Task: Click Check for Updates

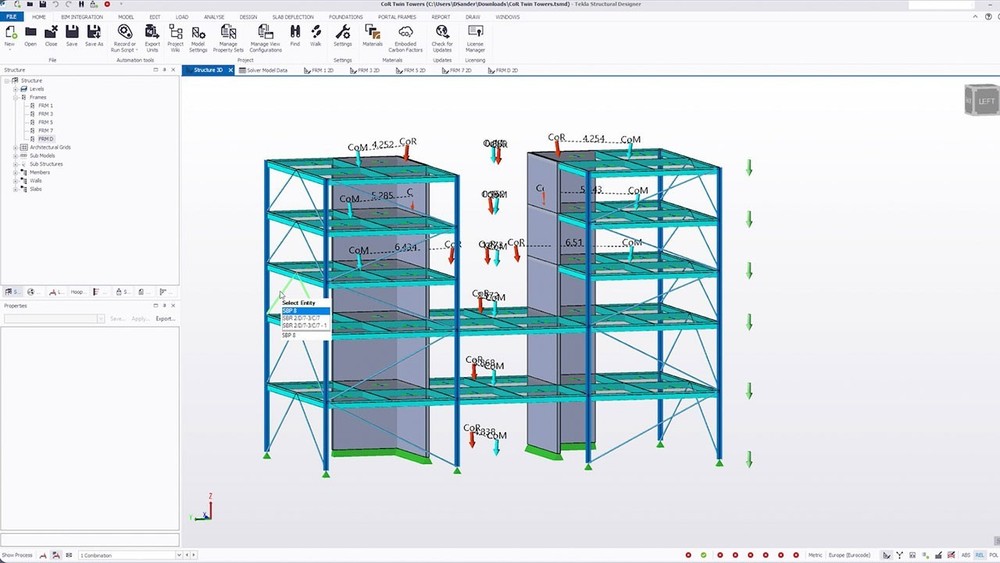Action: [x=442, y=38]
